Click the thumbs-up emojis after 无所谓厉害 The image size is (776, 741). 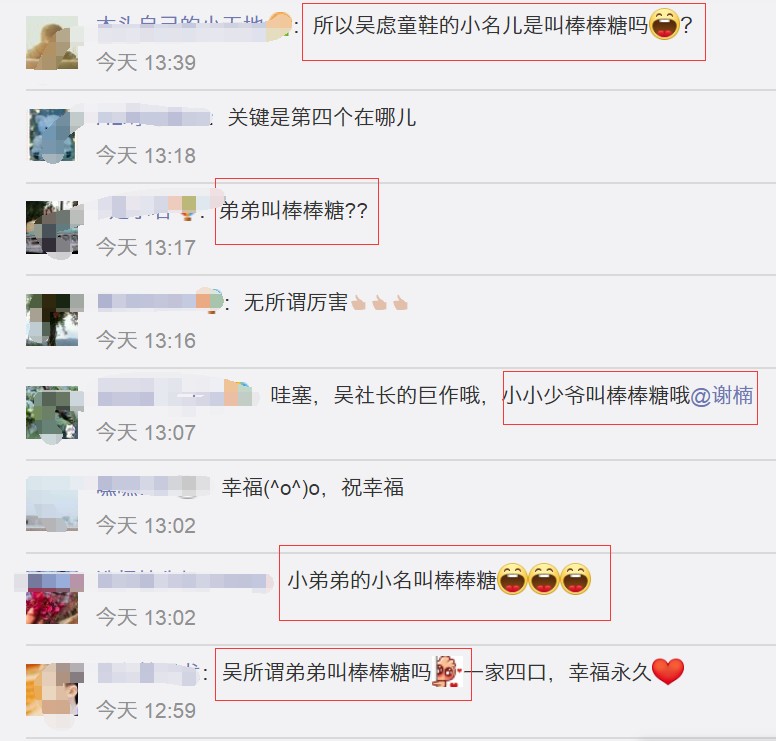coord(380,302)
